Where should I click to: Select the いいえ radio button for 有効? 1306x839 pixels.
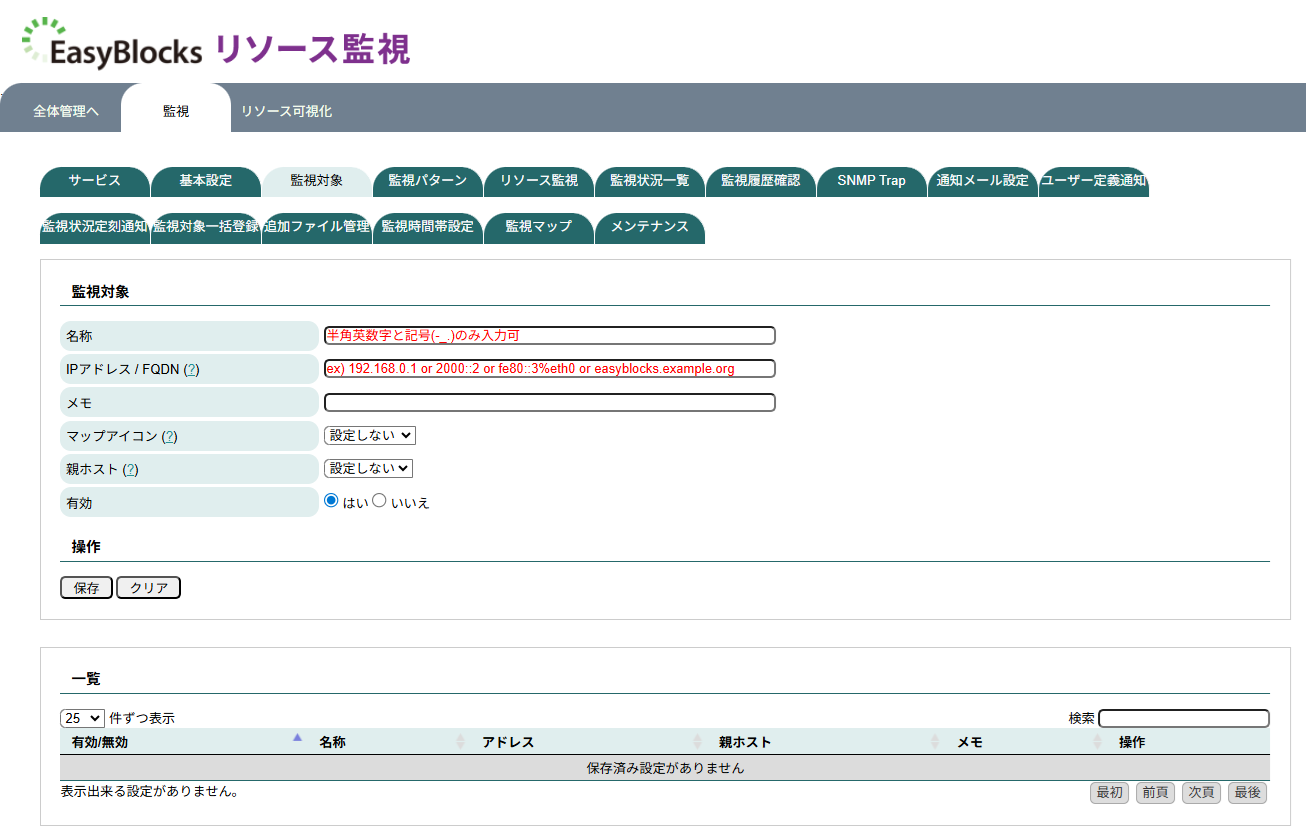pyautogui.click(x=378, y=502)
